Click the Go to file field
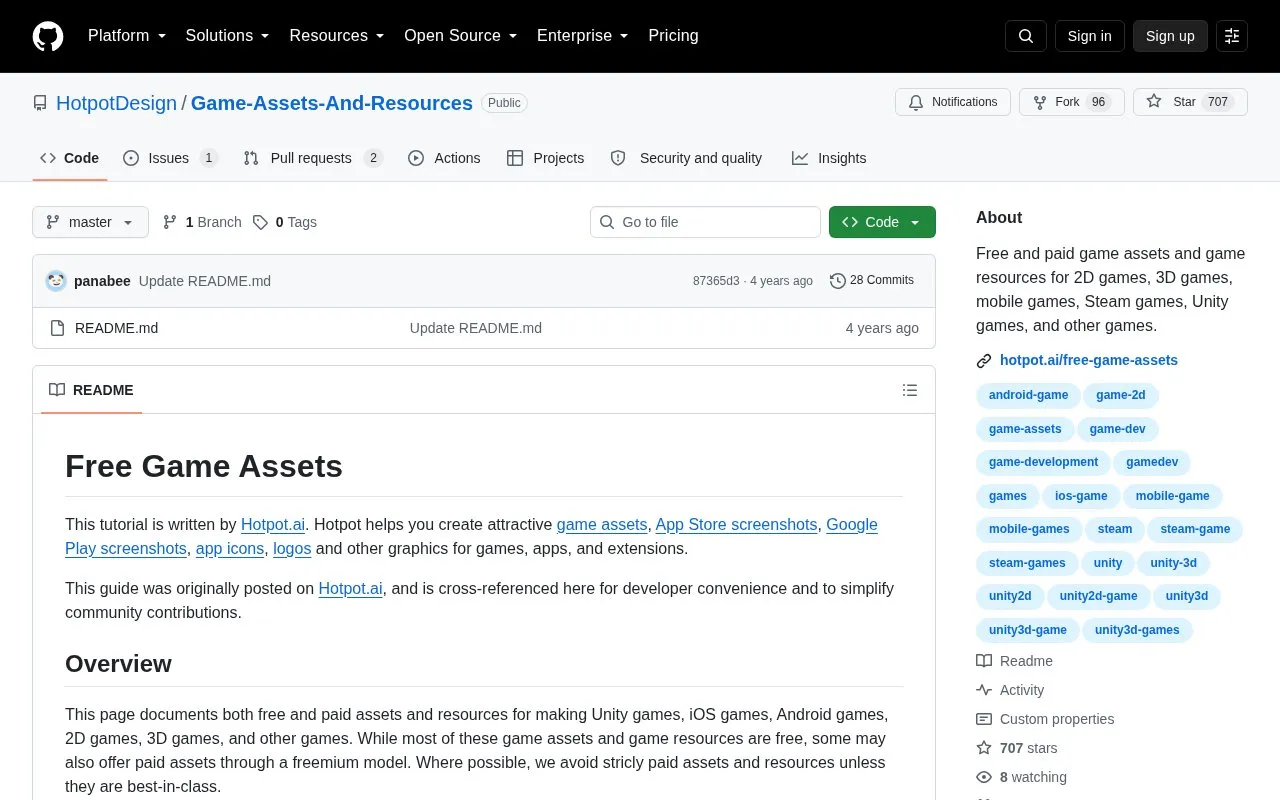Viewport: 1280px width, 800px height. tap(705, 222)
